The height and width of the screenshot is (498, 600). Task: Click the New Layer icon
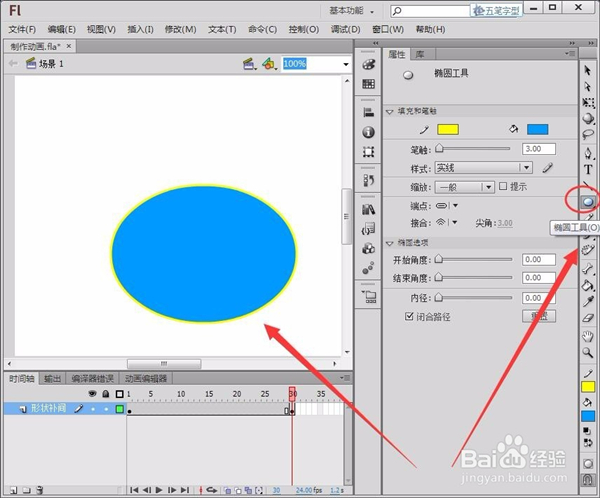(x=13, y=490)
